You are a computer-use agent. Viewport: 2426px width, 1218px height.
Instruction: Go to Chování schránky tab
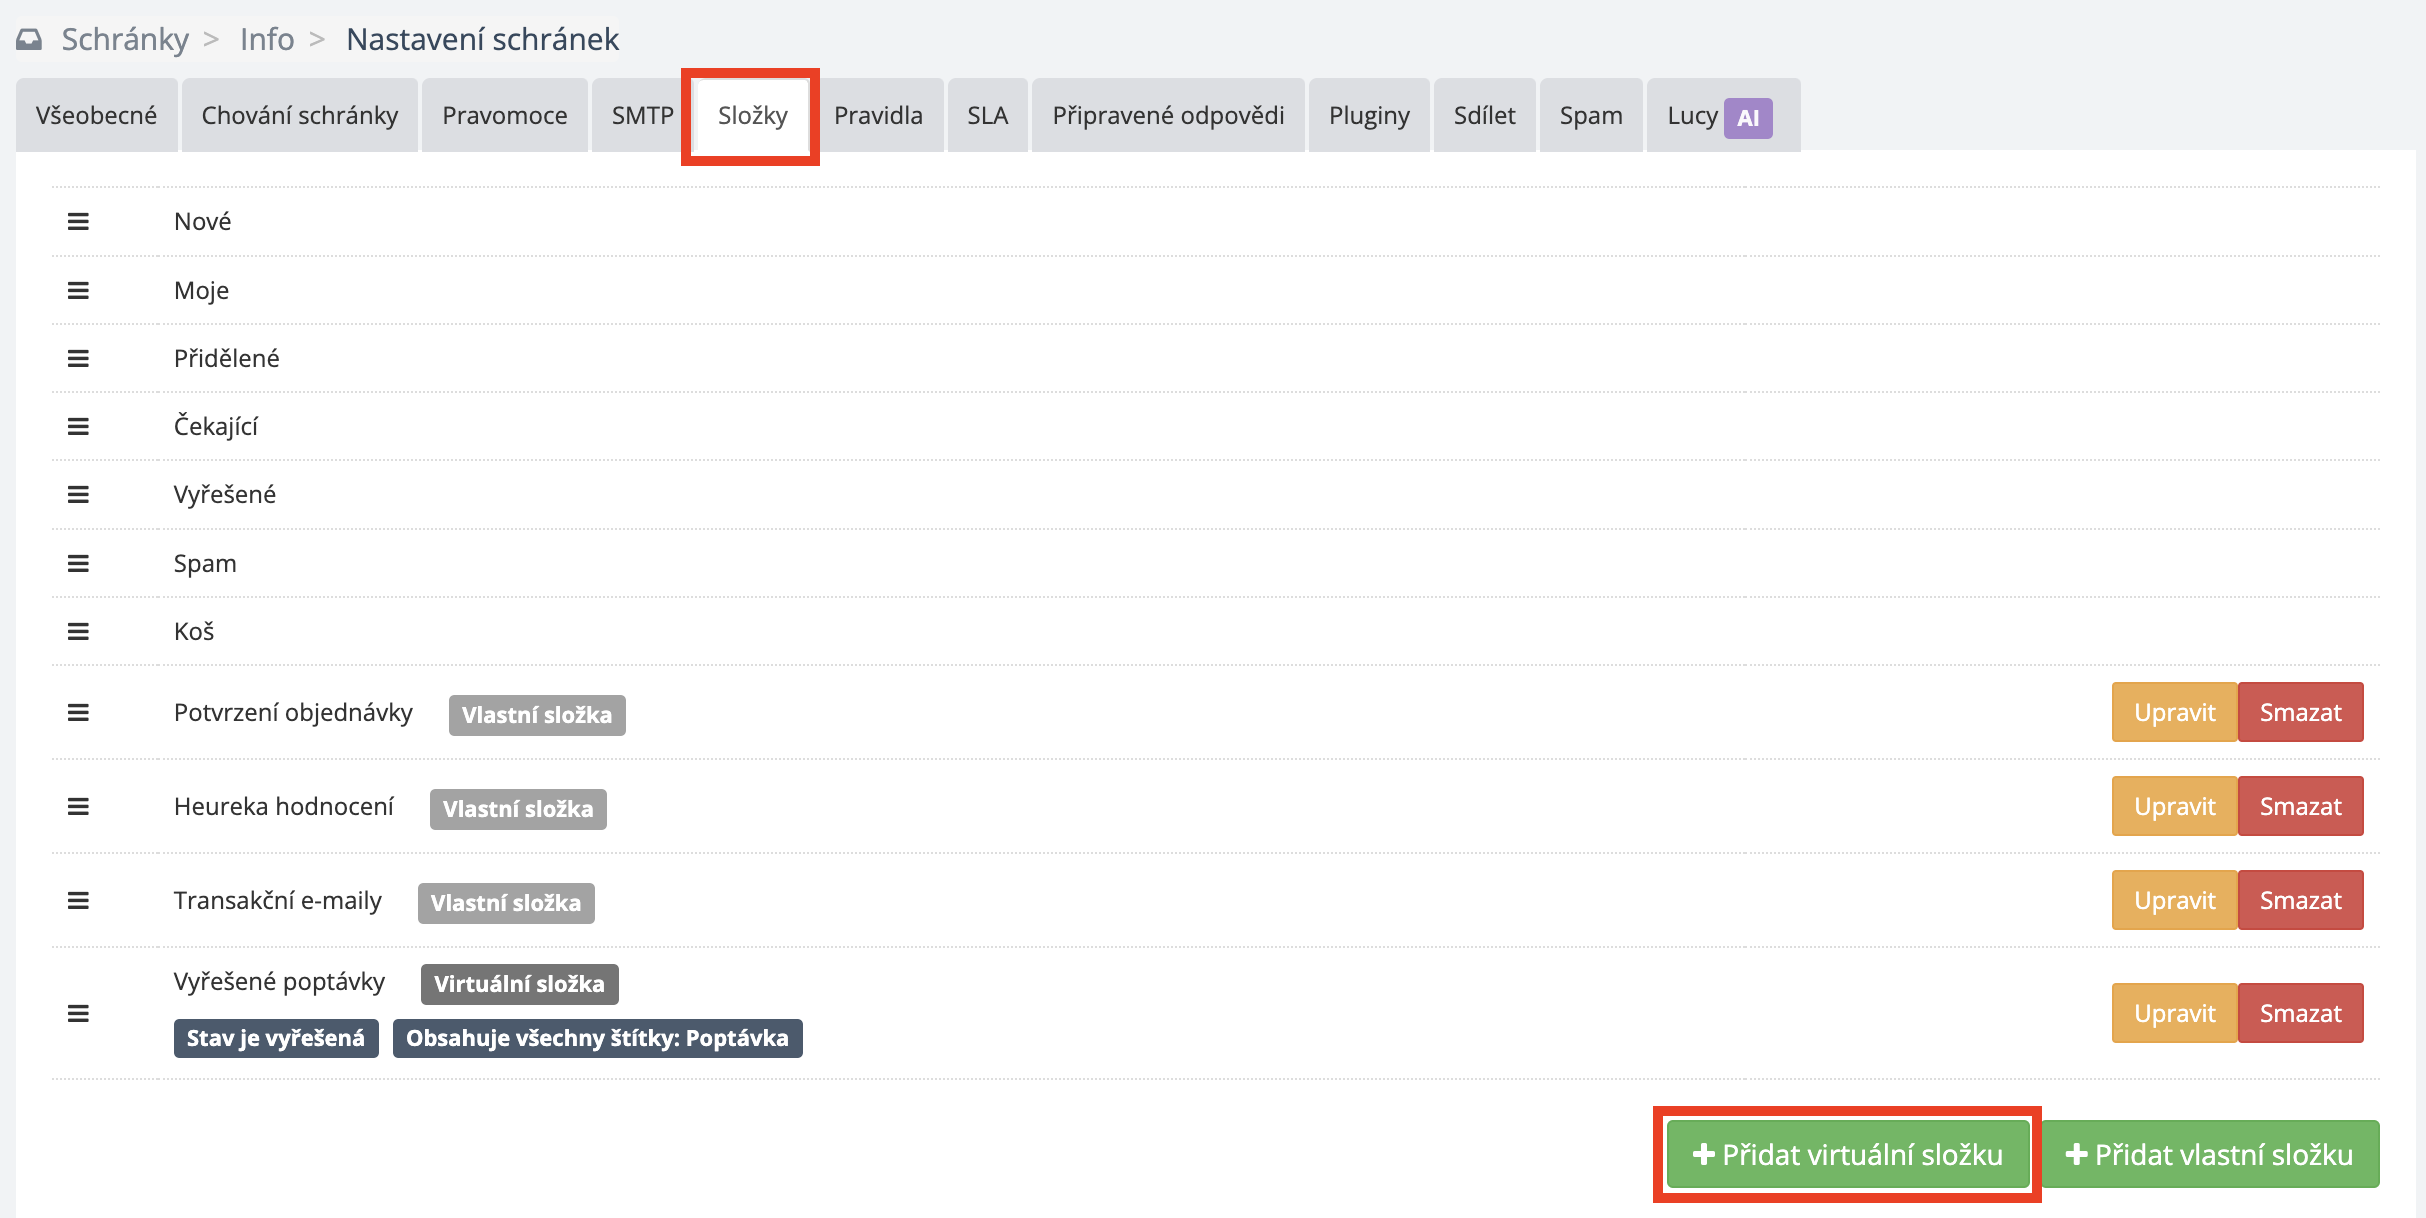click(300, 116)
